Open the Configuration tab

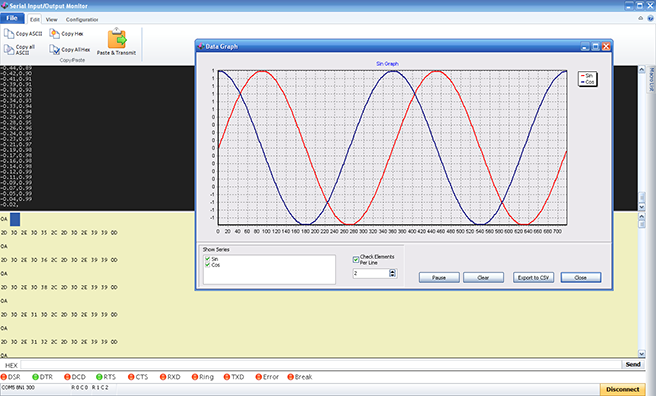pyautogui.click(x=82, y=20)
